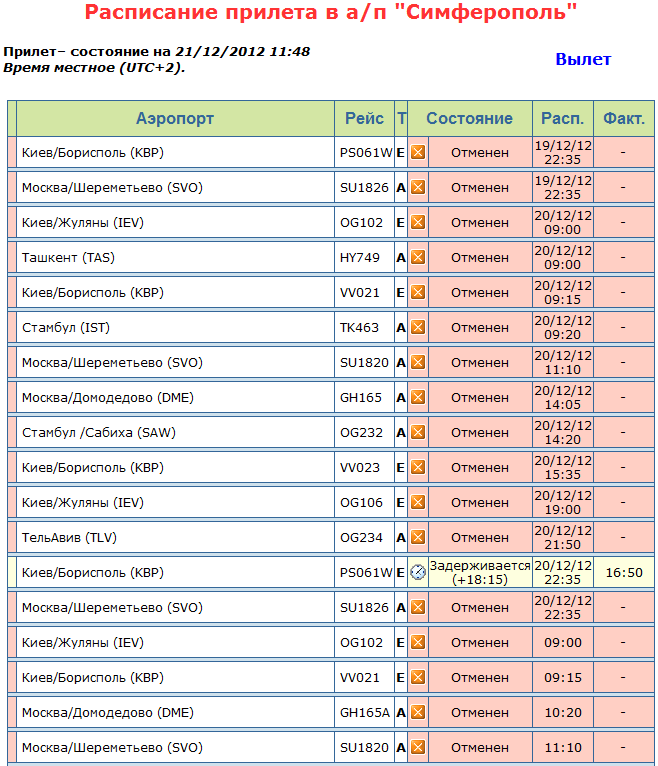The width and height of the screenshot is (658, 766).
Task: Click the cancelled icon for flight HY749
Action: 418,257
